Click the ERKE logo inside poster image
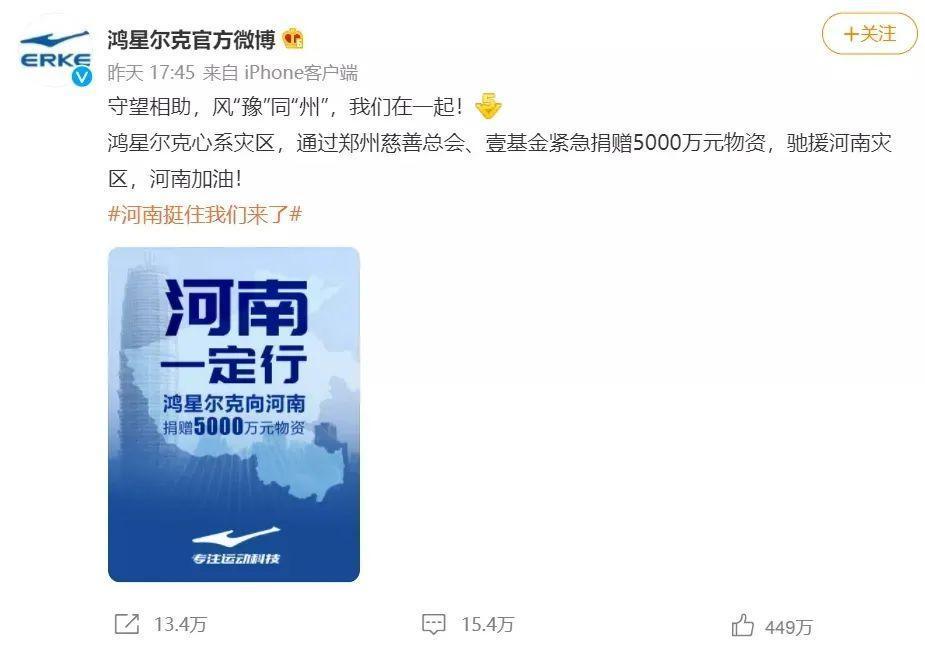 point(236,537)
